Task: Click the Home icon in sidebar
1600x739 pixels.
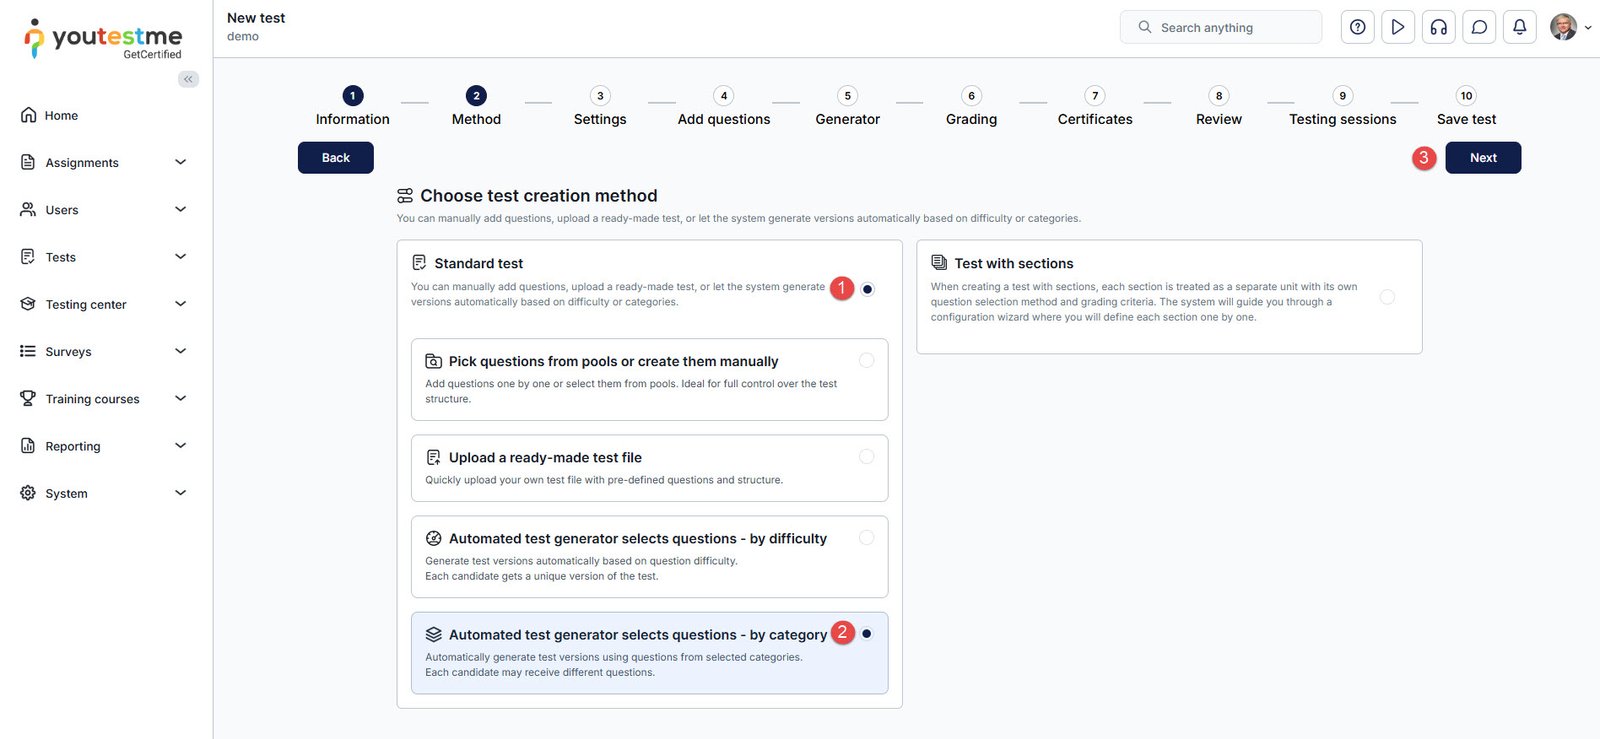Action: (x=29, y=115)
